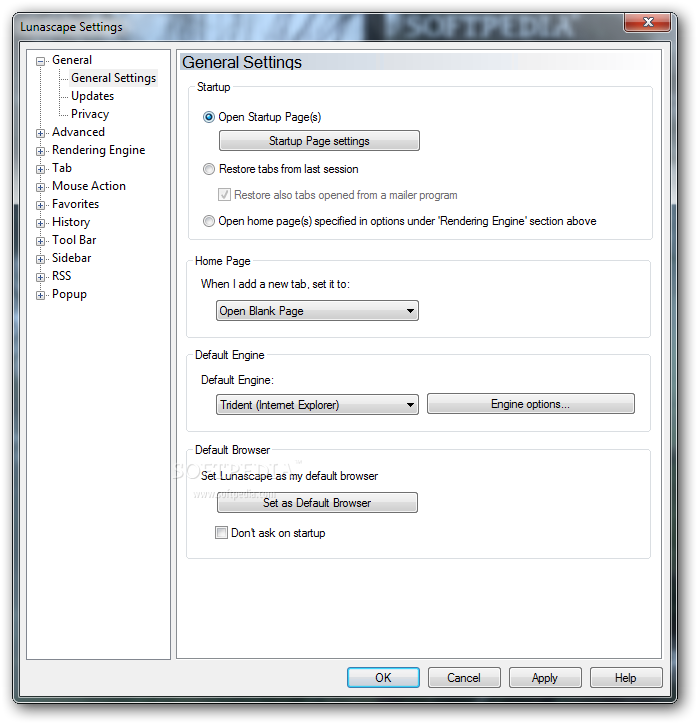
Task: Click the Cancel button
Action: click(464, 678)
